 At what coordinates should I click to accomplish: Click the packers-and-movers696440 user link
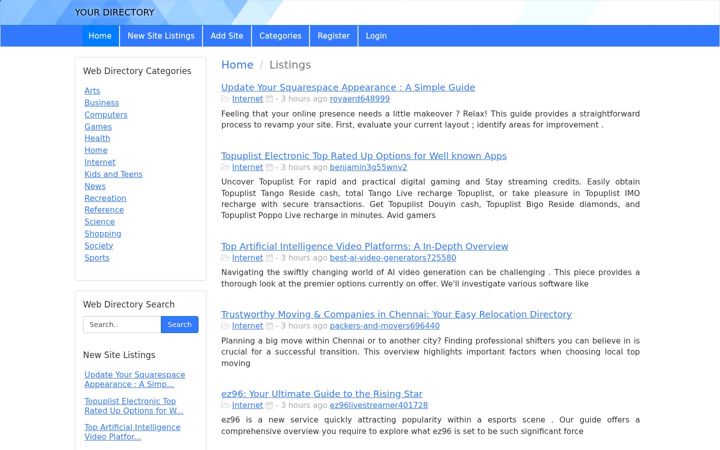click(x=385, y=326)
